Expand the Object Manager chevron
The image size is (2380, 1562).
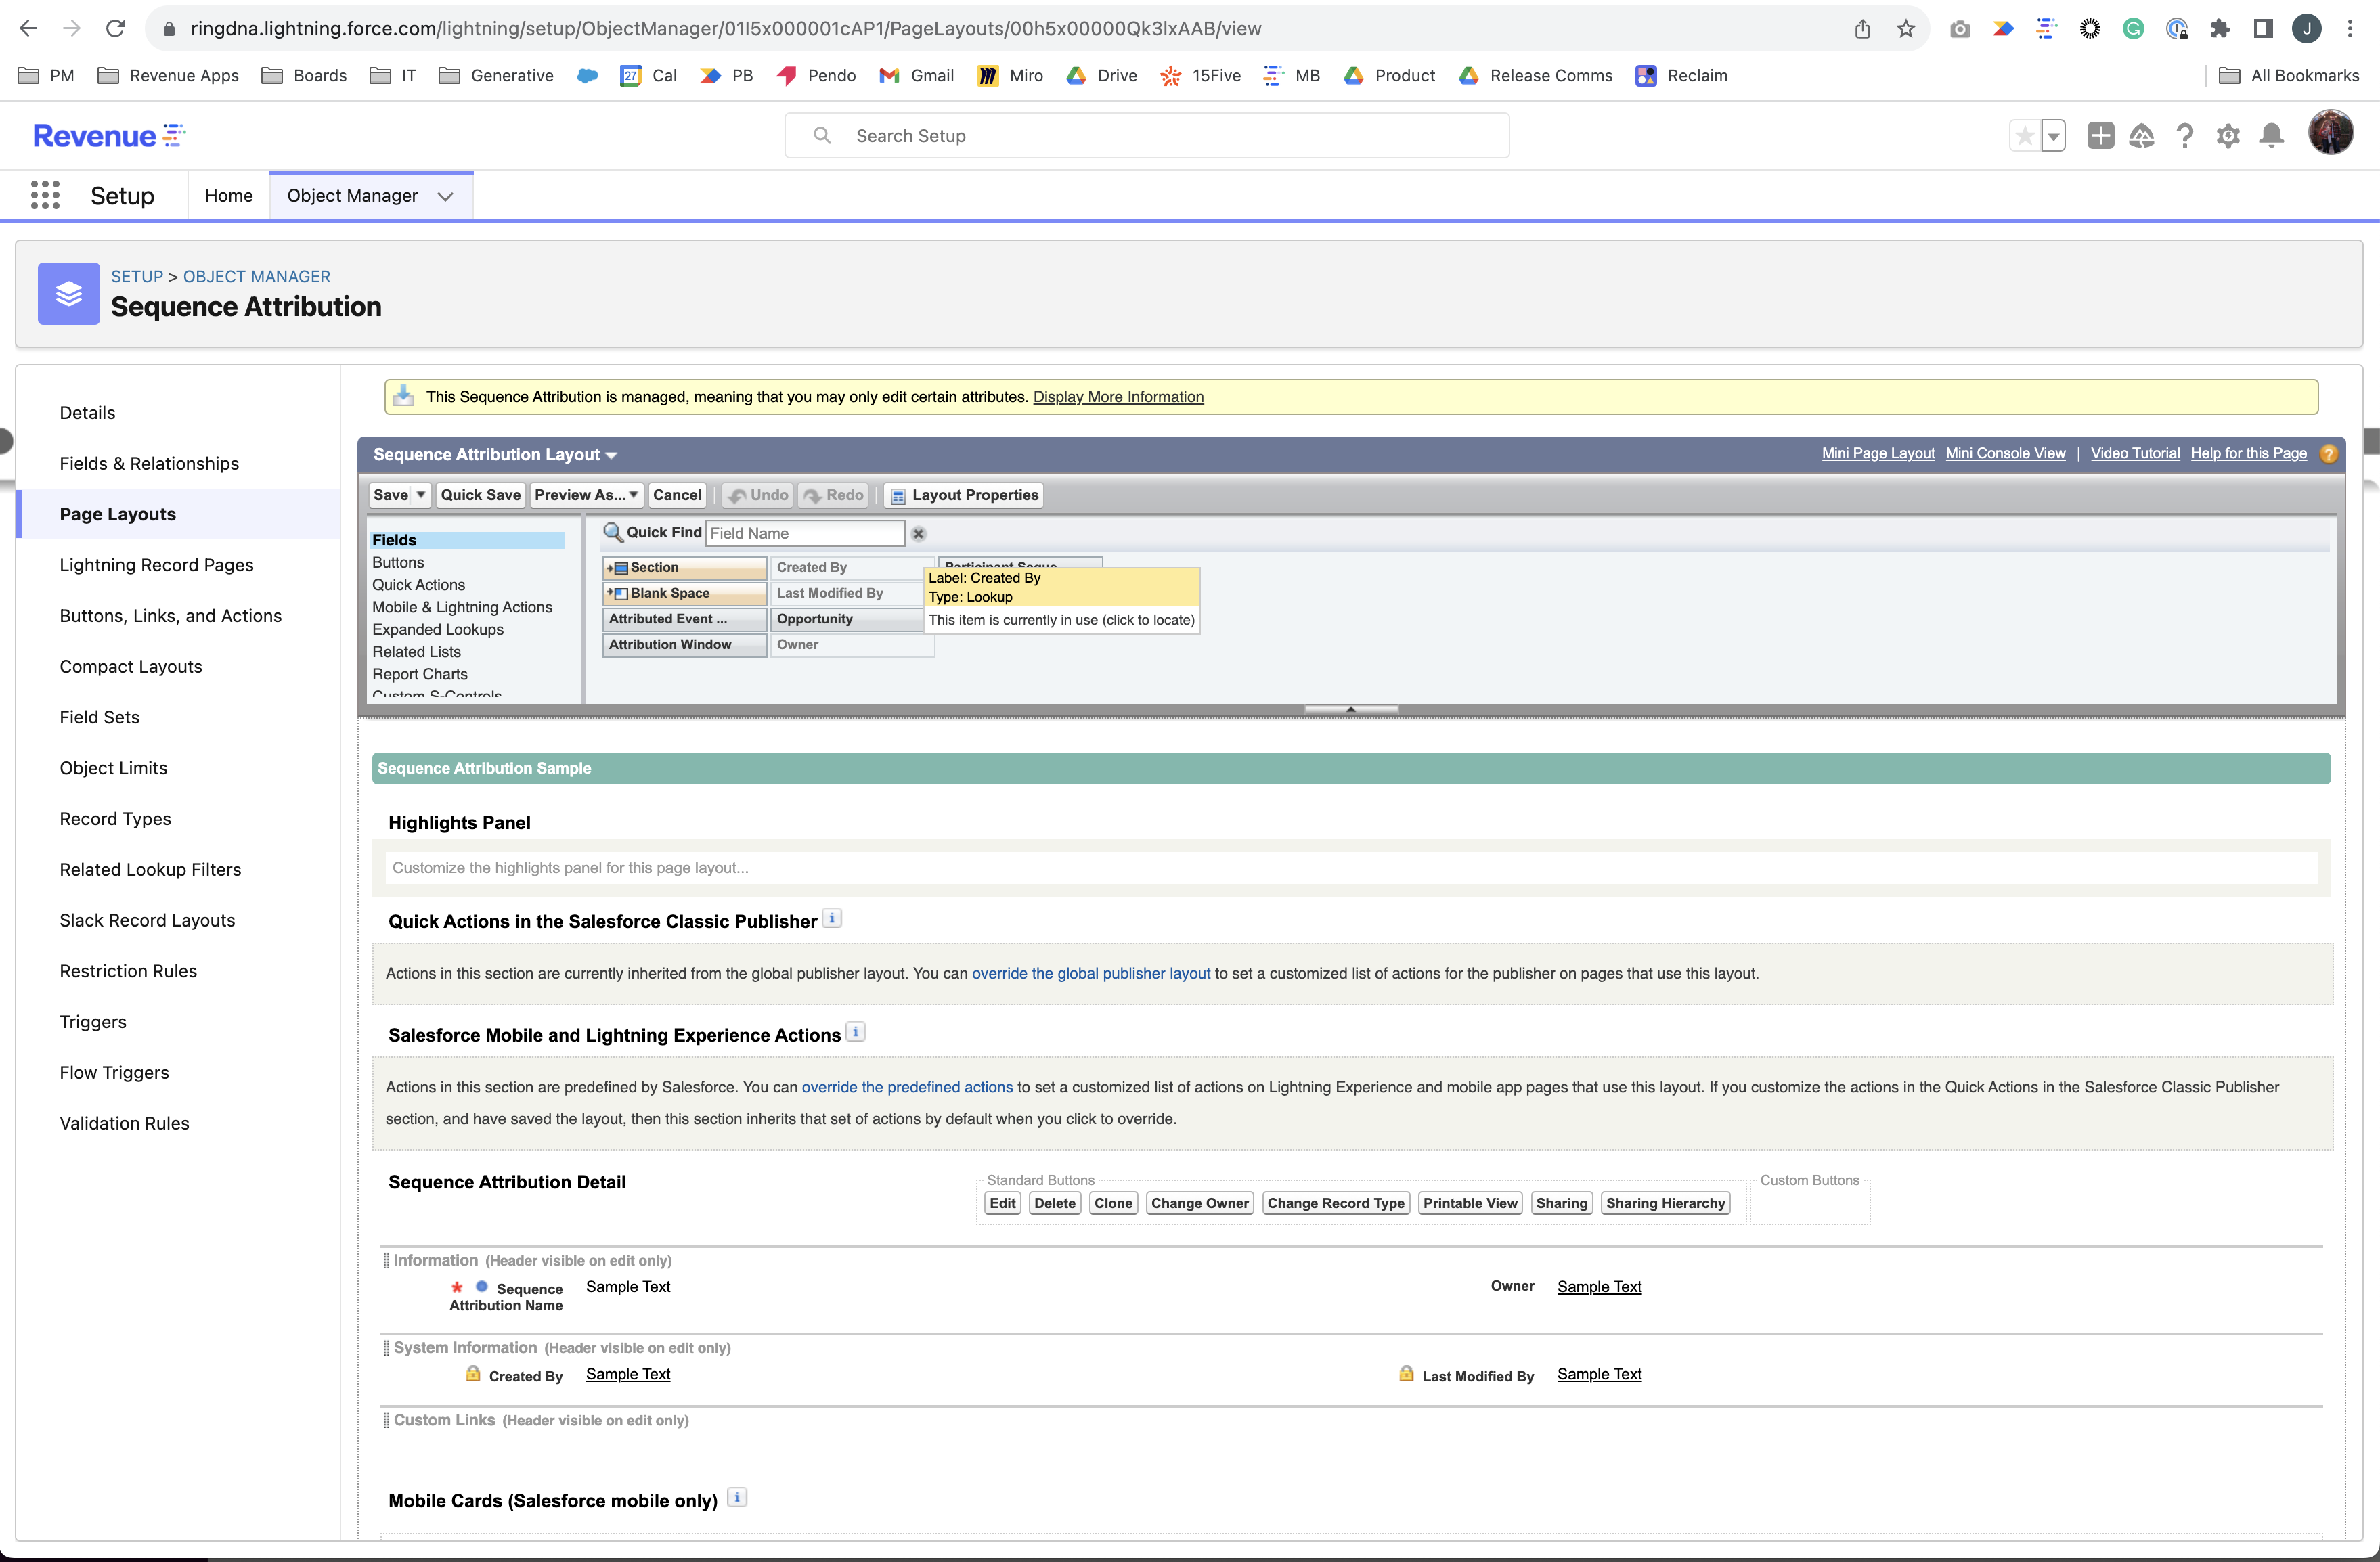tap(445, 196)
